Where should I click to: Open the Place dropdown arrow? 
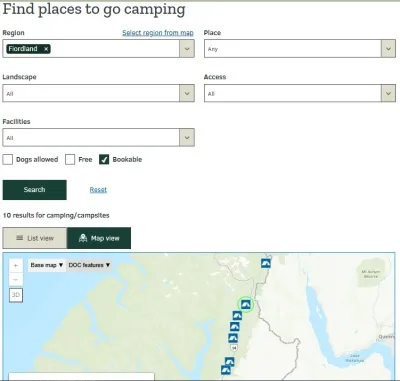[388, 49]
